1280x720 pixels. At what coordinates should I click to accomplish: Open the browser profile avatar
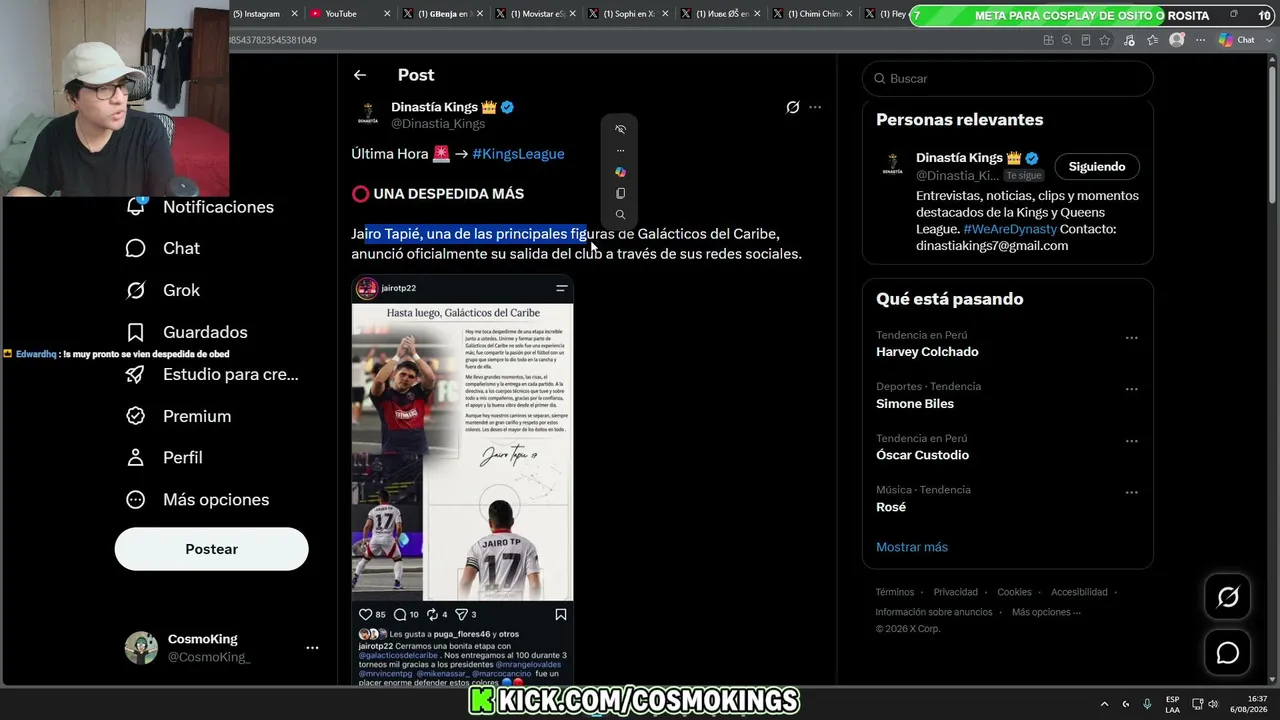pos(1177,40)
